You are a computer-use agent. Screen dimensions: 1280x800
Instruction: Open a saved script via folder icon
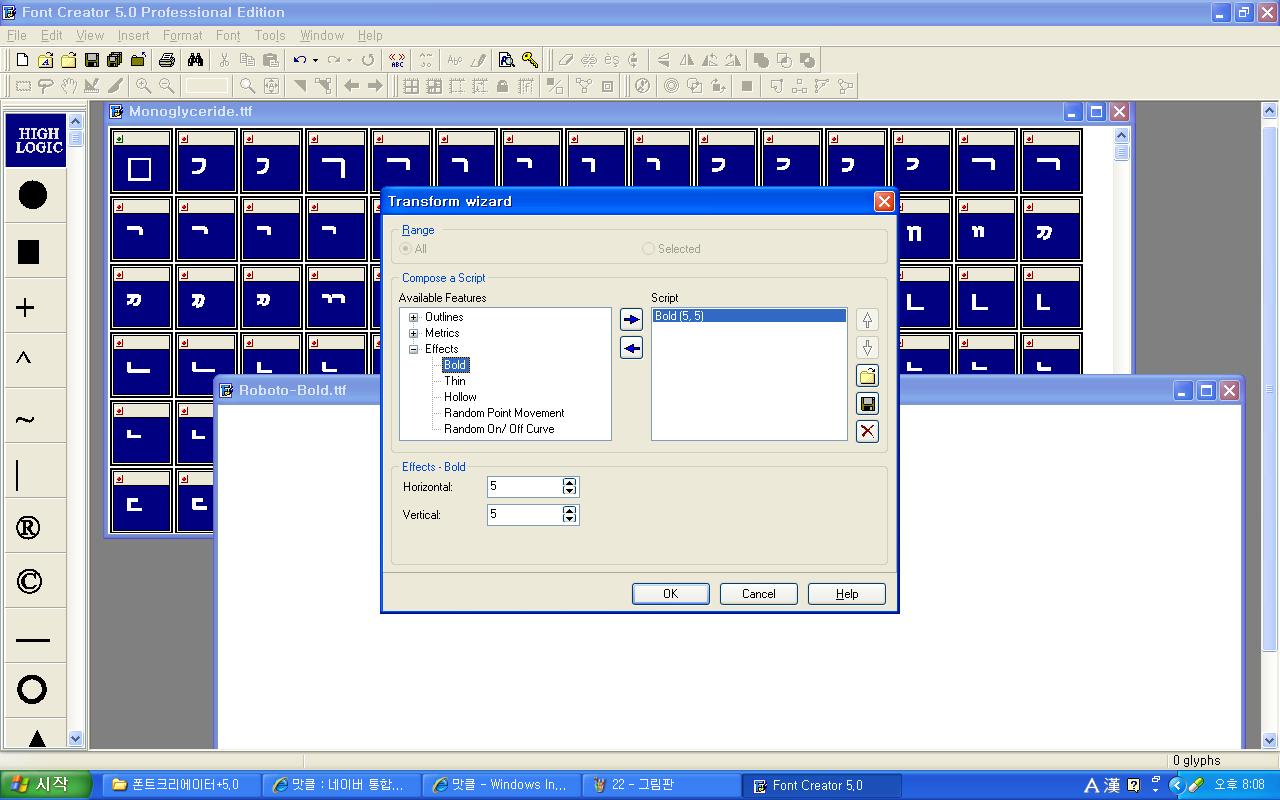tap(867, 376)
